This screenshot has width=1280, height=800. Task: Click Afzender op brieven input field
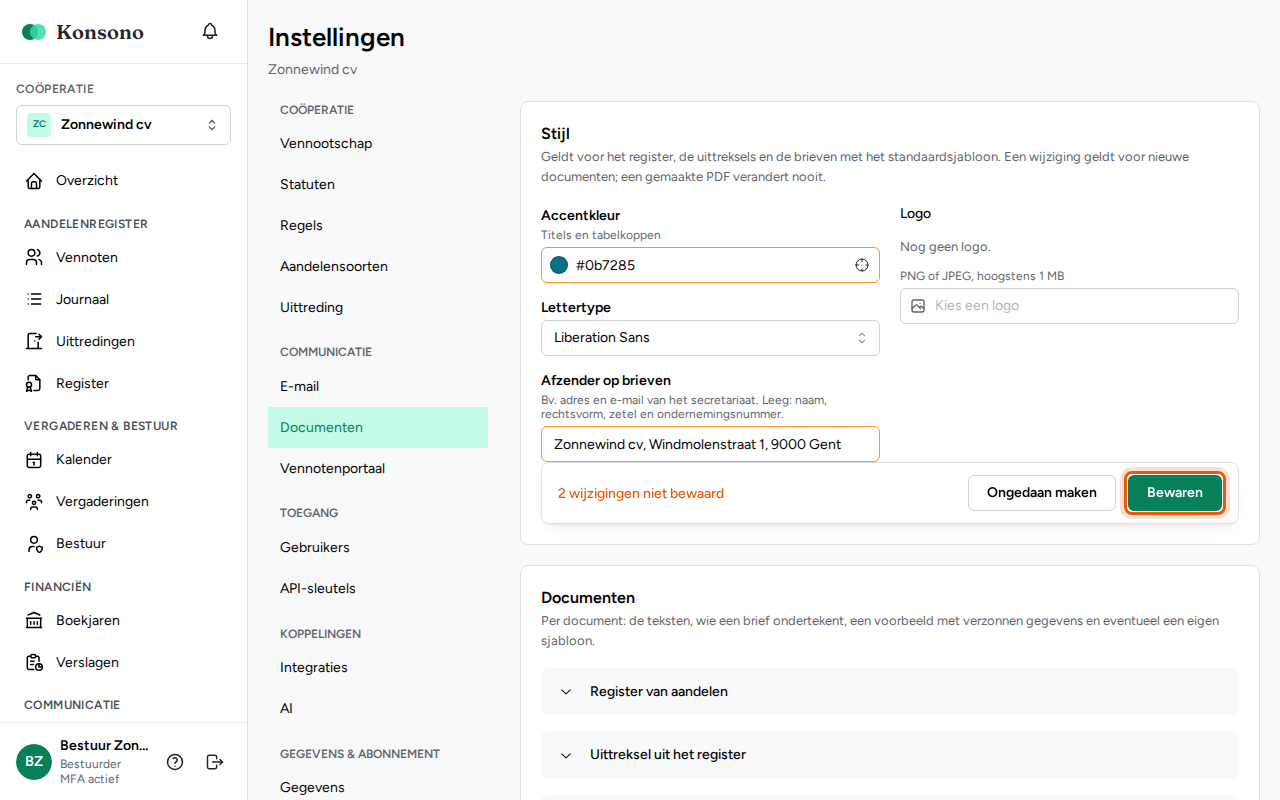tap(710, 444)
